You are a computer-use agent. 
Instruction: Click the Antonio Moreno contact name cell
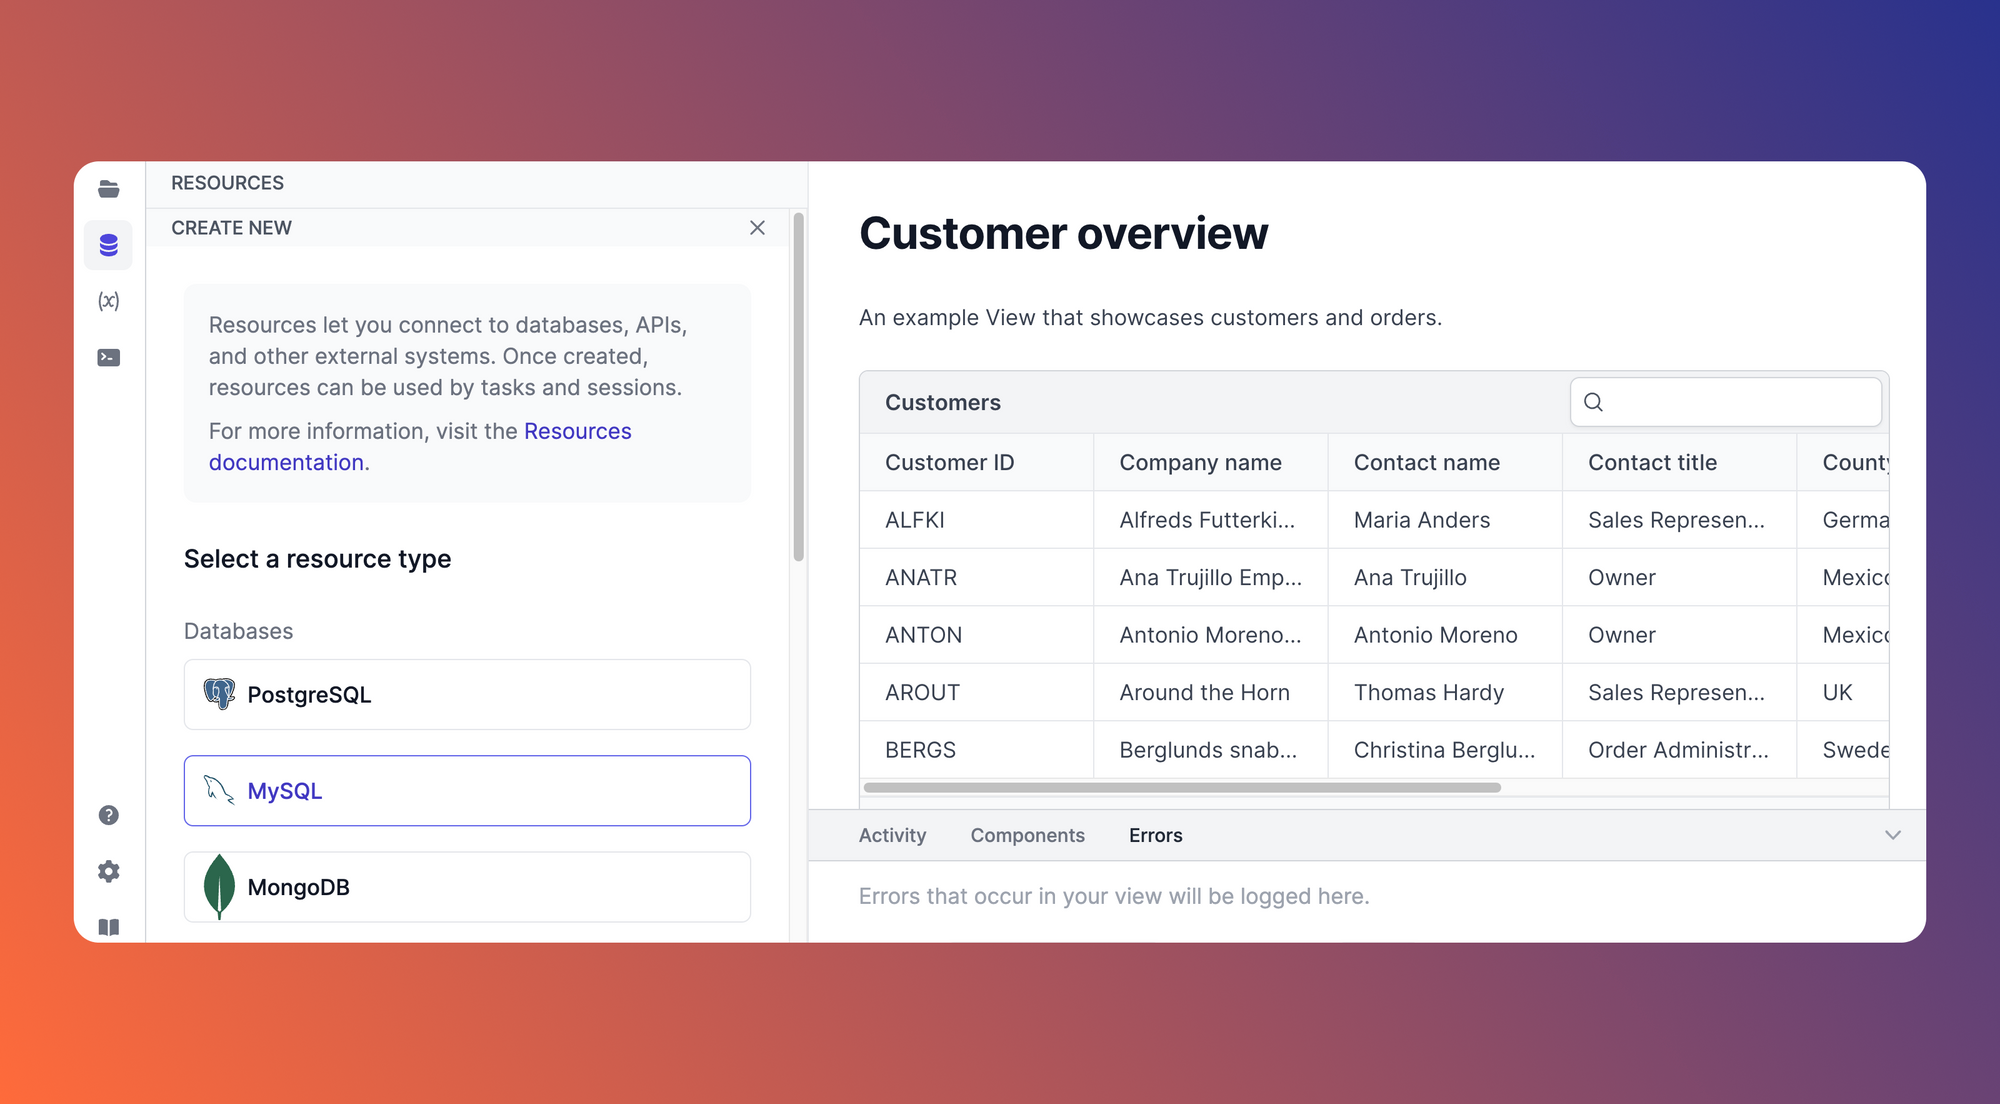point(1445,635)
